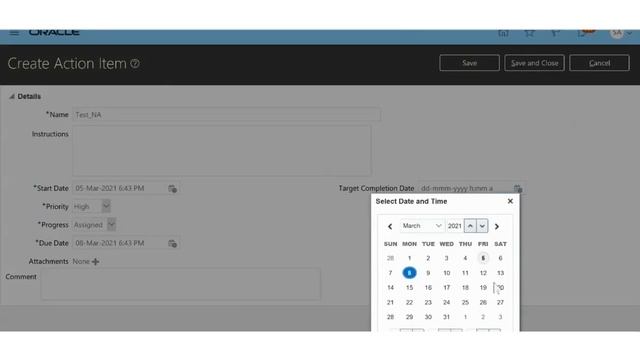Close the Select Date and Time popup

pos(510,201)
